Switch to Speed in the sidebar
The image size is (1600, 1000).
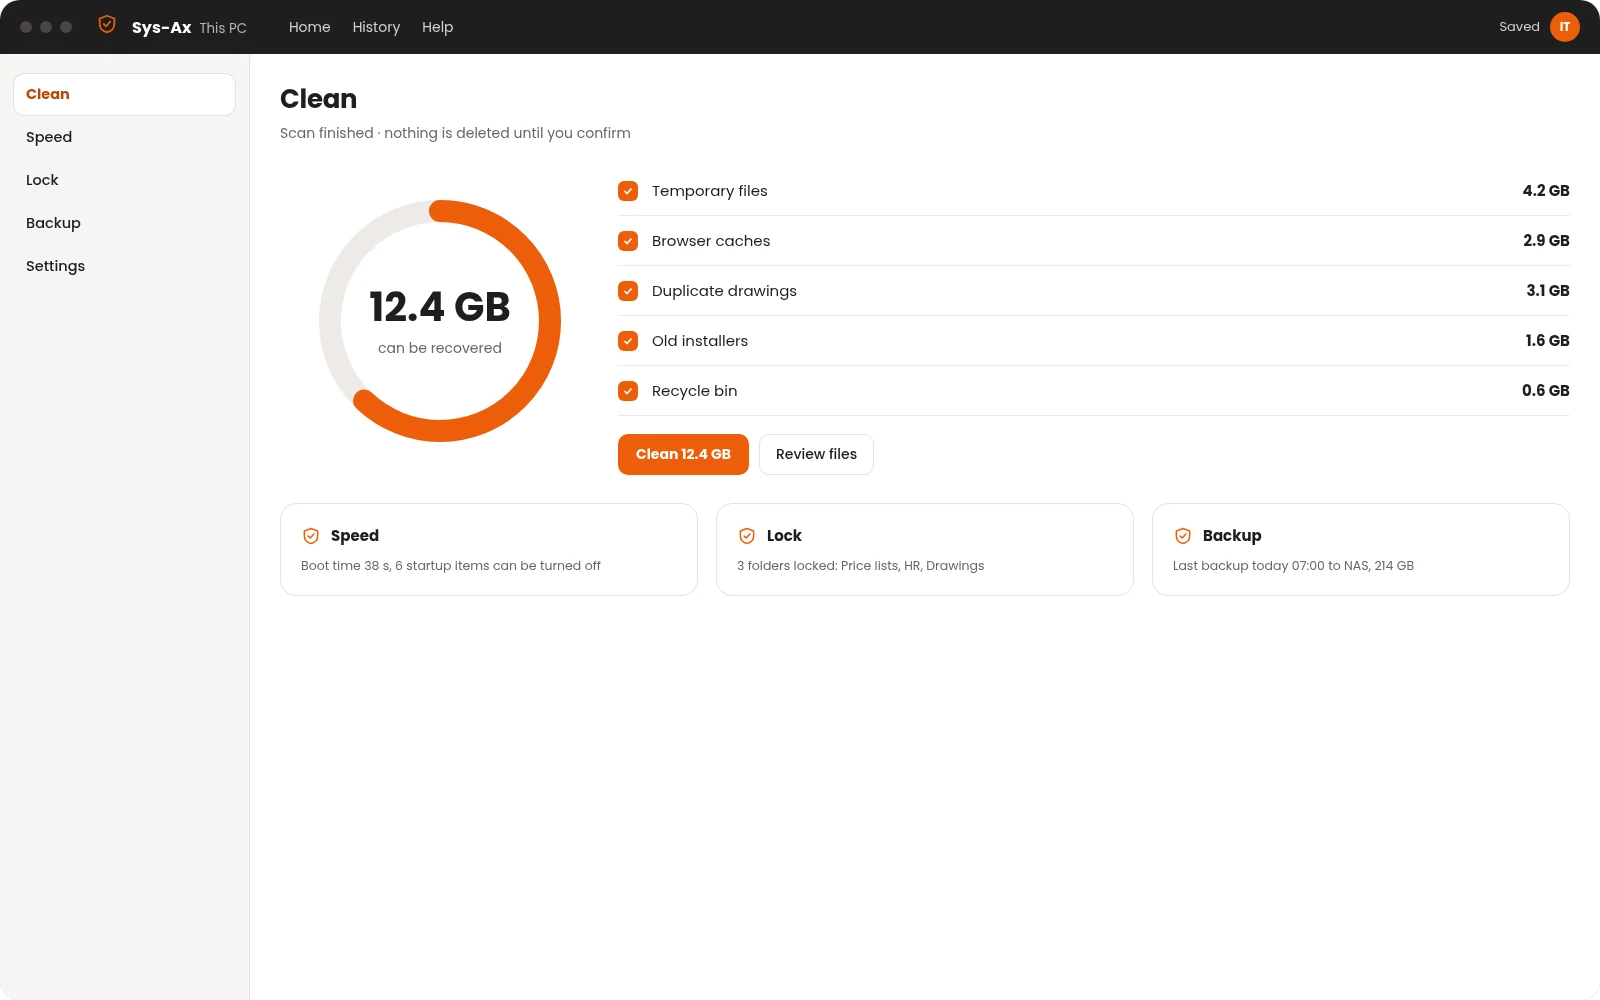[x=124, y=137]
